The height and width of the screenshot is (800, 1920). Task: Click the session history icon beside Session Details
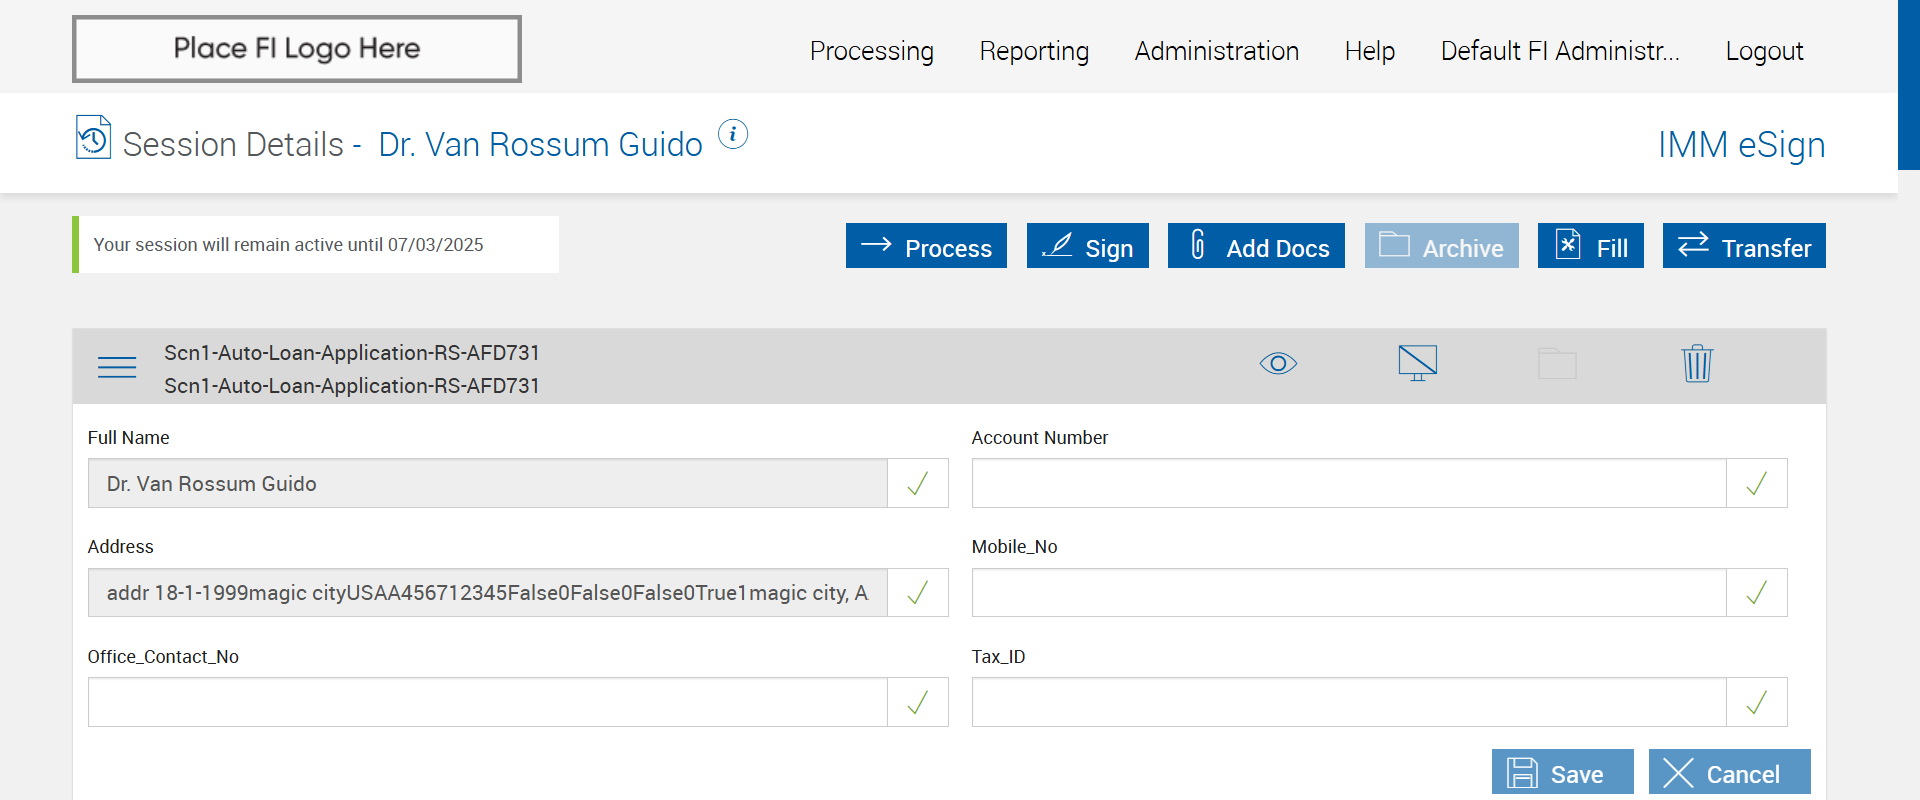tap(93, 138)
